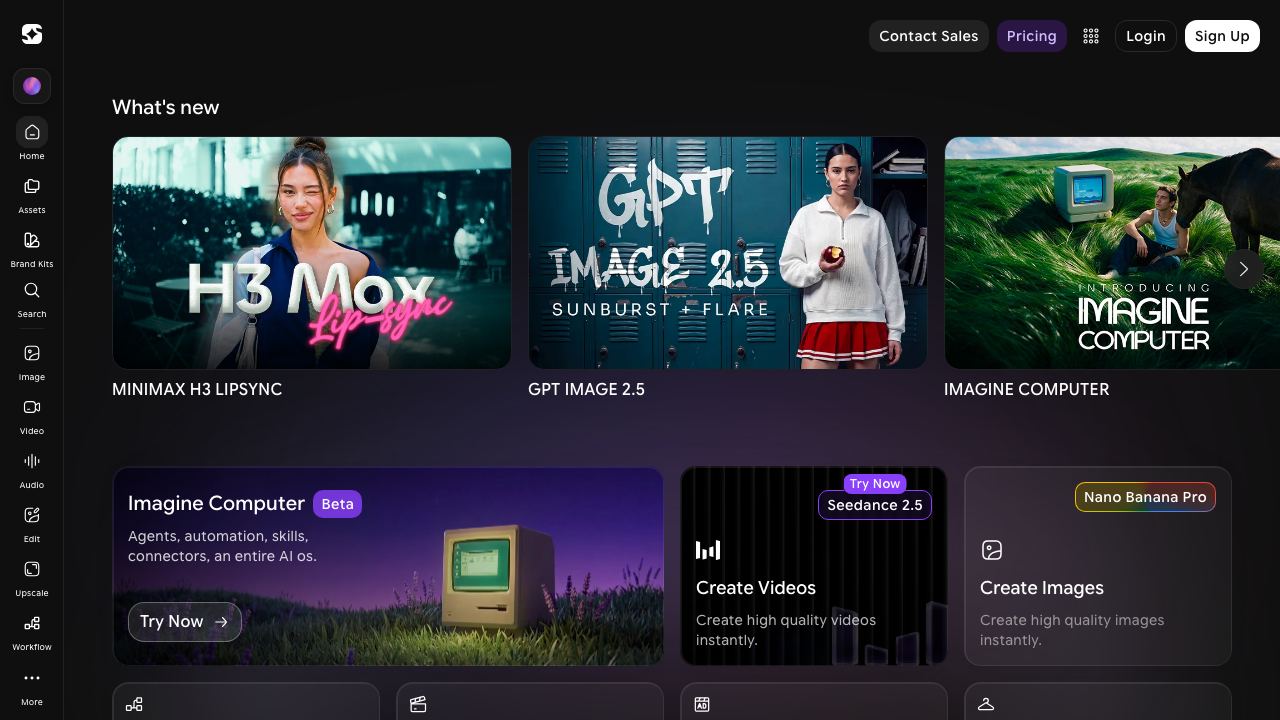Image resolution: width=1280 pixels, height=720 pixels.
Task: Click the Contact Sales button
Action: click(929, 36)
